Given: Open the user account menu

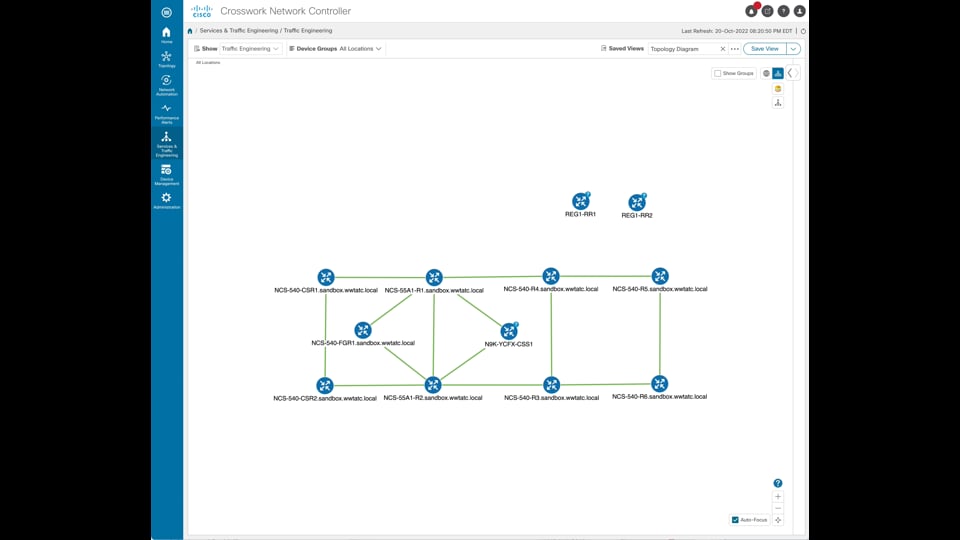Looking at the screenshot, I should (x=800, y=11).
